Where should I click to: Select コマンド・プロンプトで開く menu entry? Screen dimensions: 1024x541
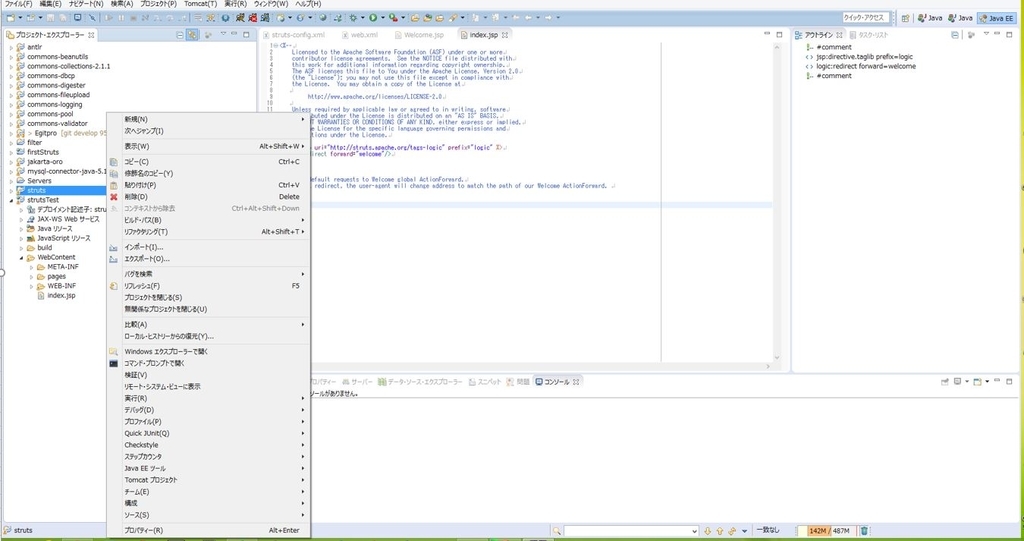pos(208,363)
